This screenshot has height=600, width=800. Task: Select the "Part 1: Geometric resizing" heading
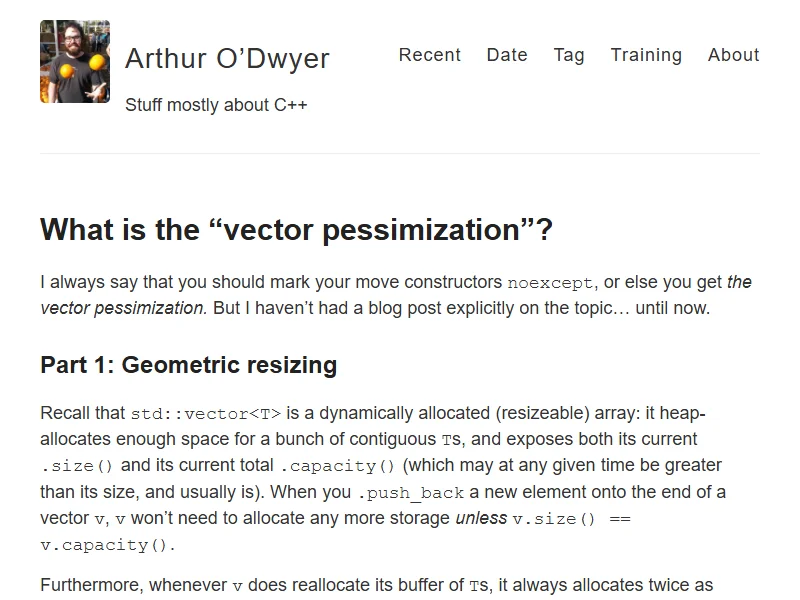click(188, 365)
